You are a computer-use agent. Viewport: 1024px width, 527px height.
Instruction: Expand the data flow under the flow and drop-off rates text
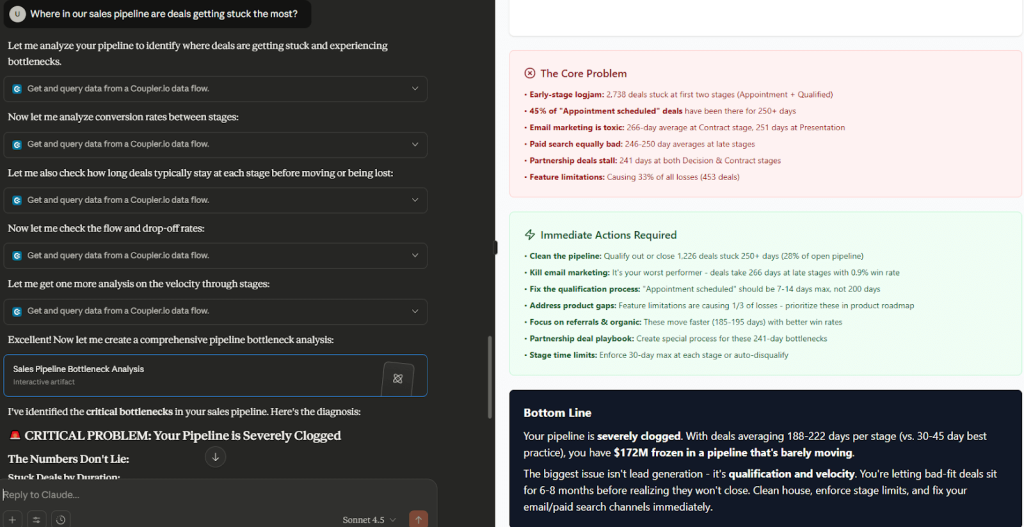[x=415, y=256]
